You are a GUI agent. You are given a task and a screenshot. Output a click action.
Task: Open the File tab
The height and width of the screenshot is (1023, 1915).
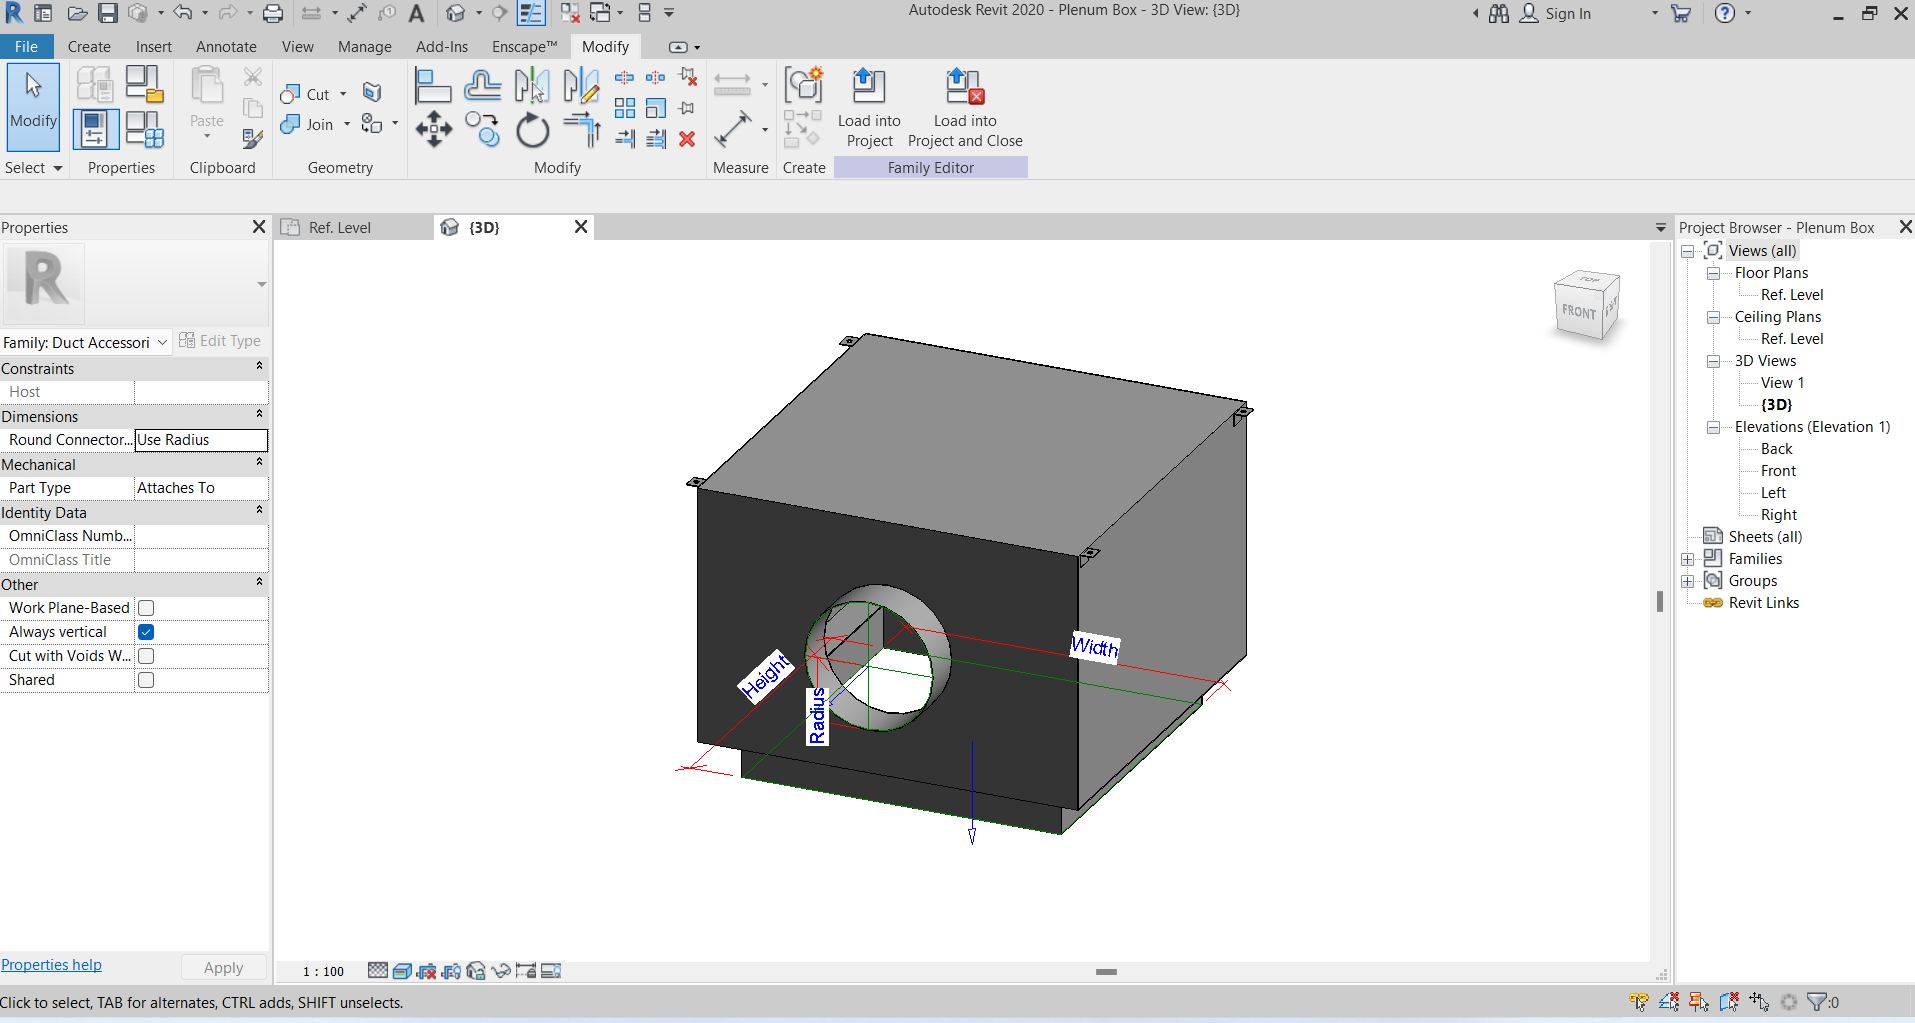tap(27, 47)
